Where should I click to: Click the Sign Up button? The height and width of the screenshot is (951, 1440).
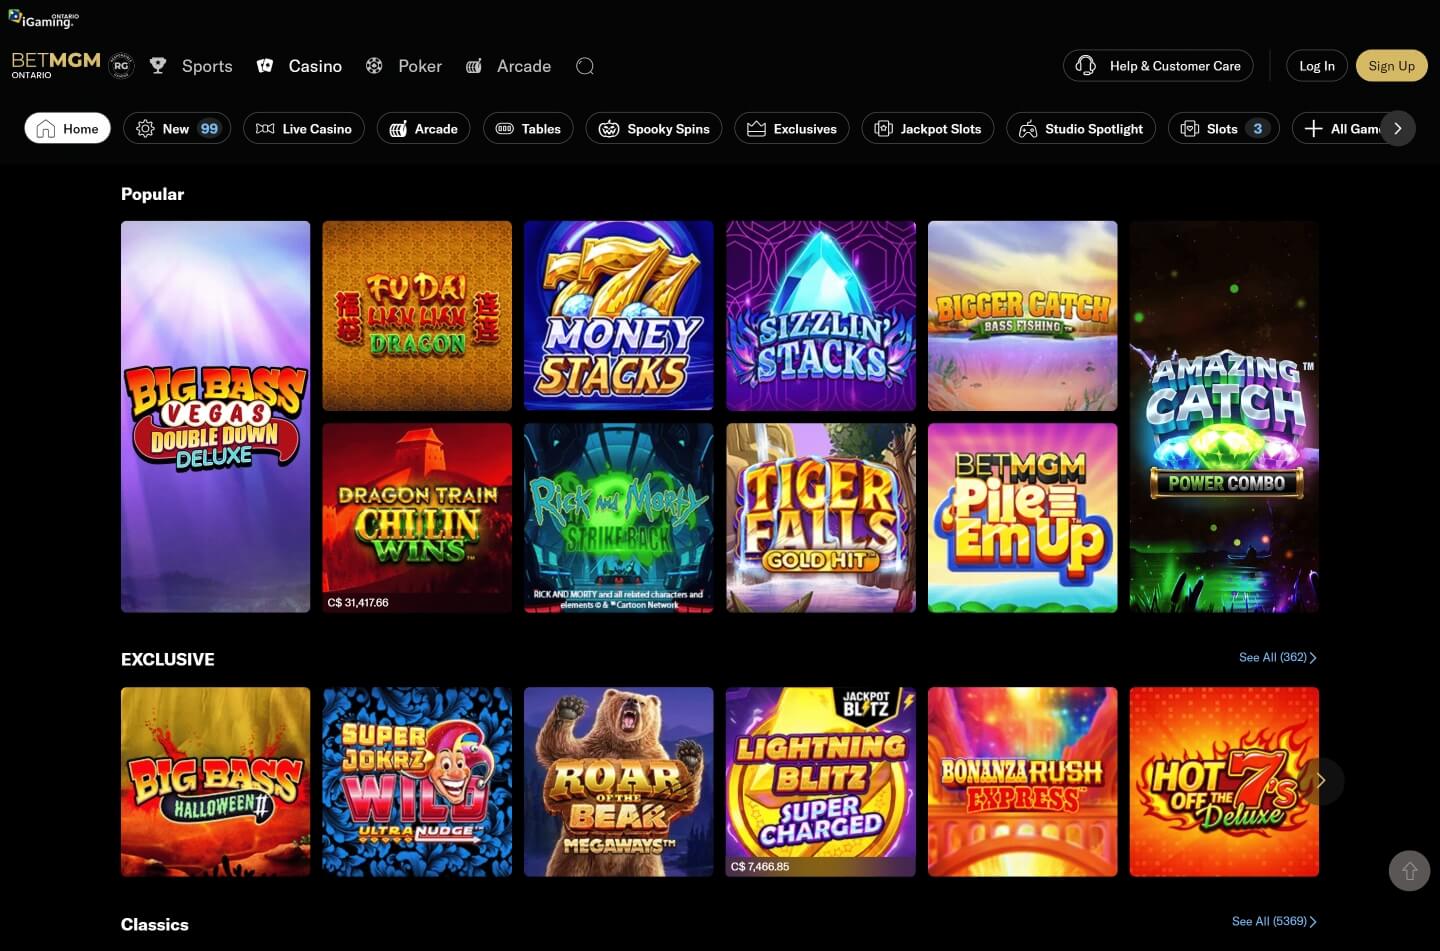pyautogui.click(x=1391, y=65)
